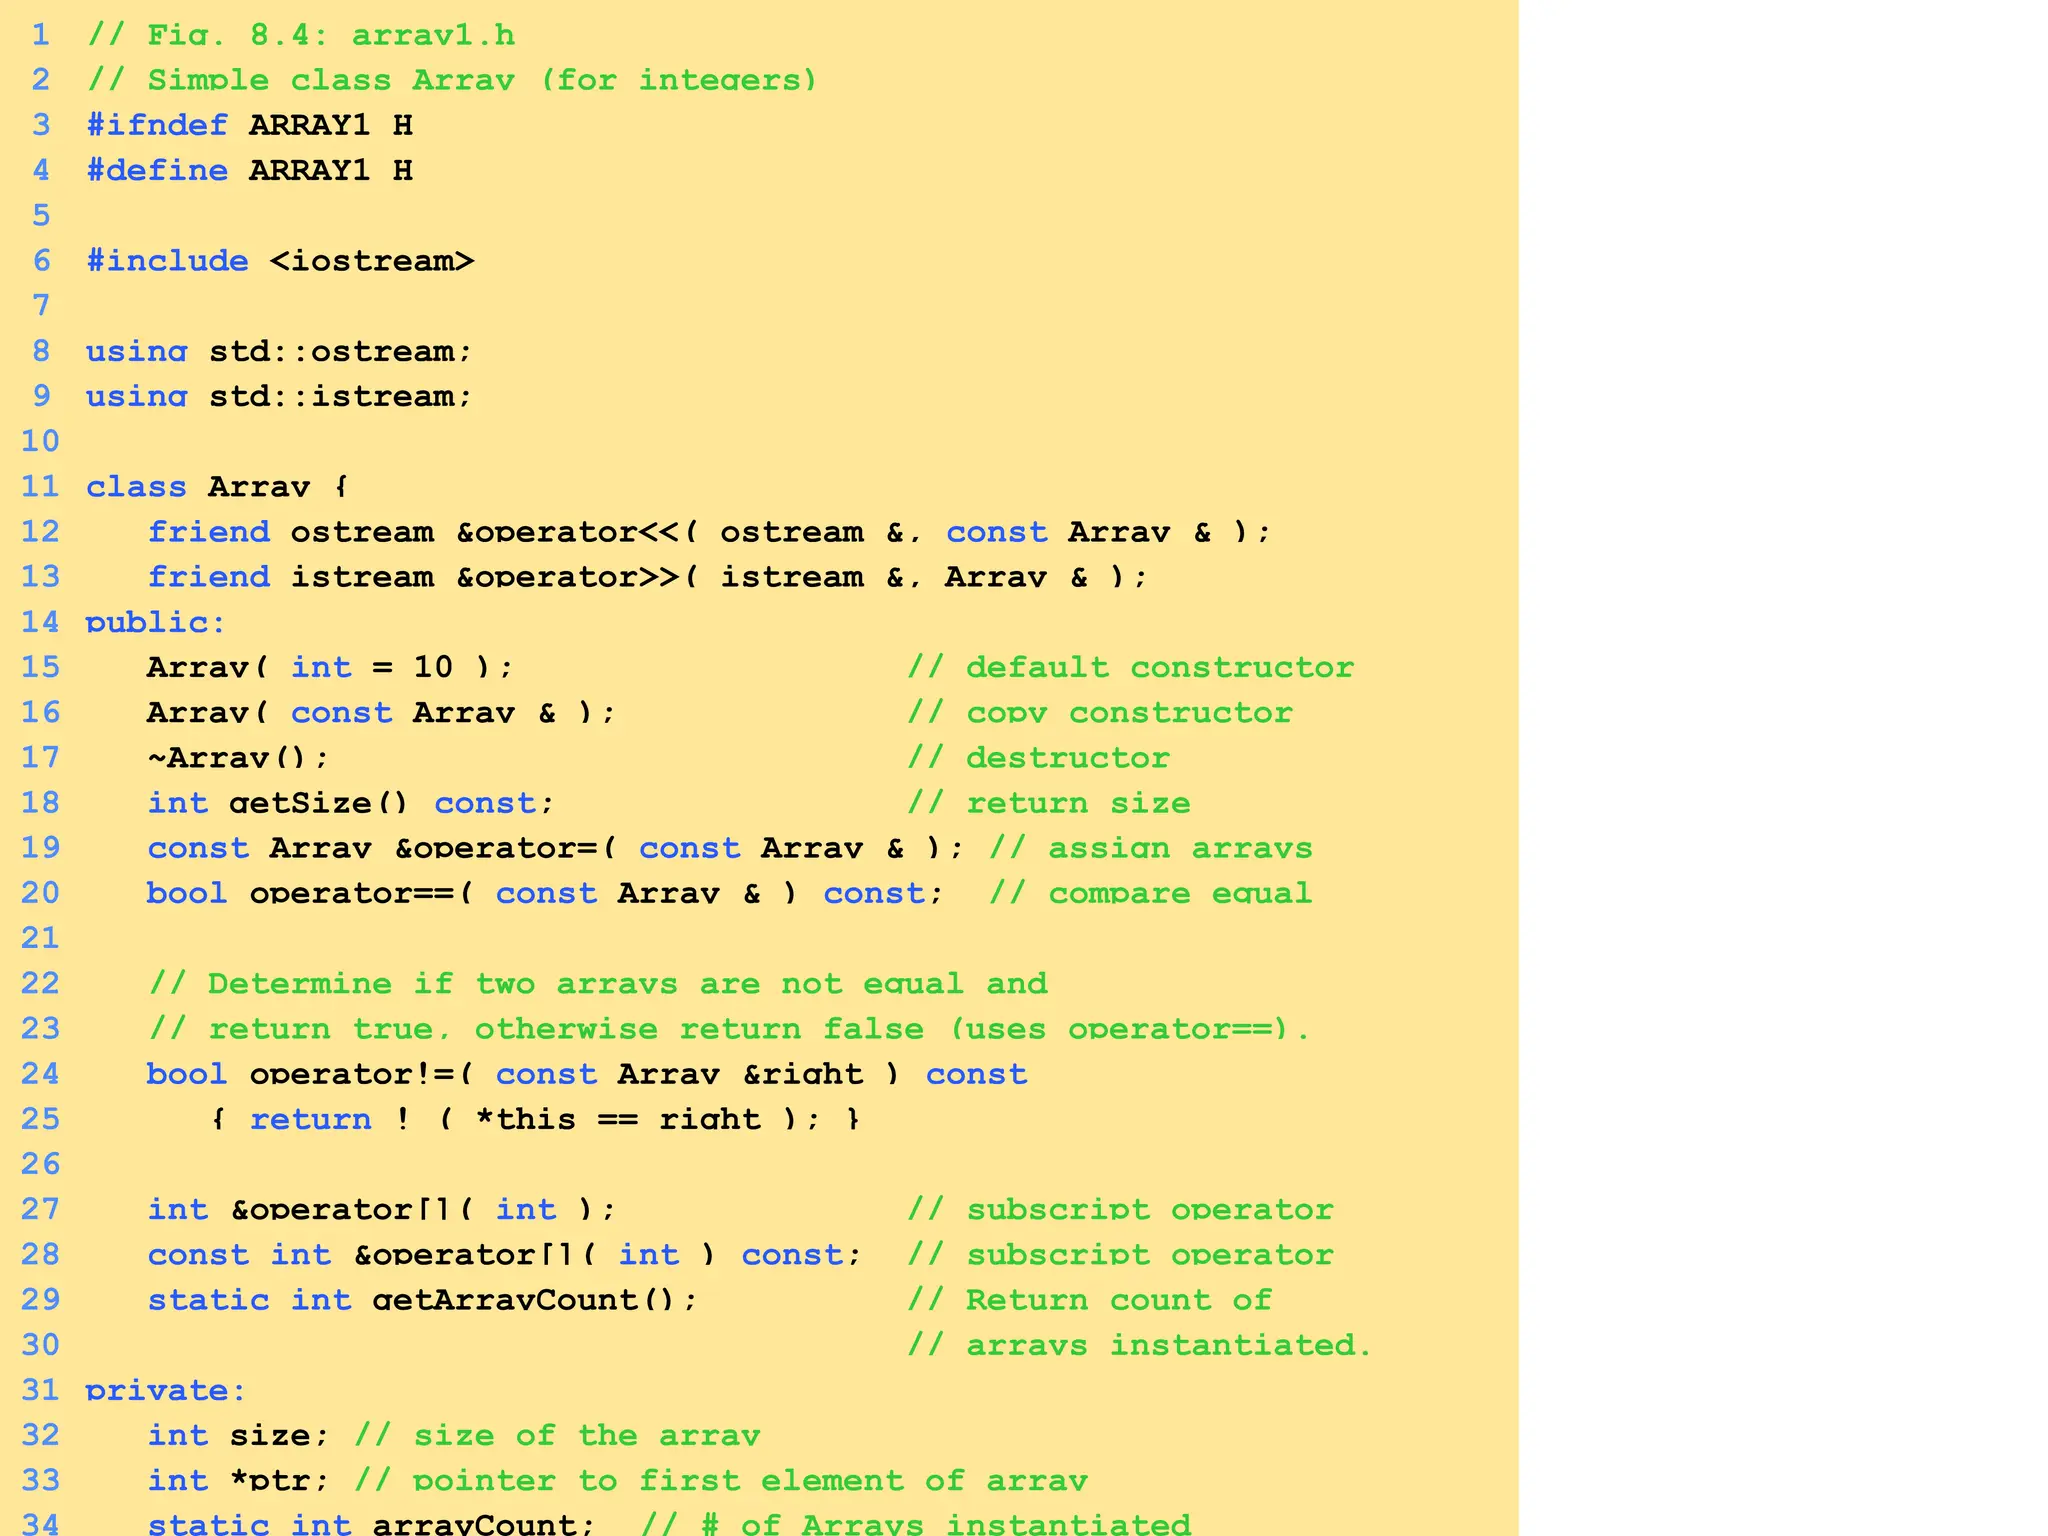Click the '// default constructor' comment
This screenshot has width=2048, height=1536.
tap(1131, 667)
